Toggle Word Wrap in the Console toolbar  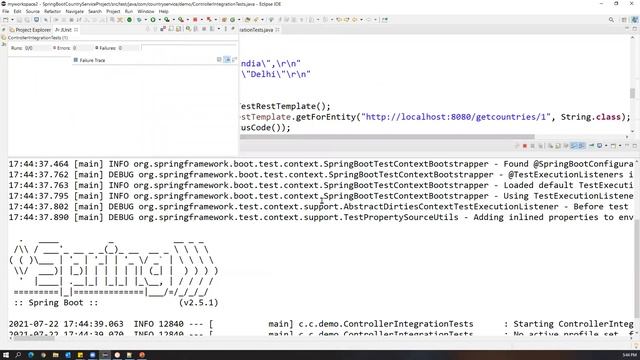(566, 146)
